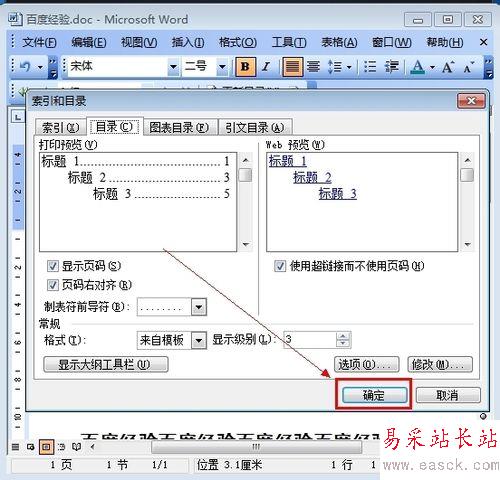The height and width of the screenshot is (480, 500).
Task: Toggle 使用超链接而不使用页码 checkbox
Action: [280, 266]
